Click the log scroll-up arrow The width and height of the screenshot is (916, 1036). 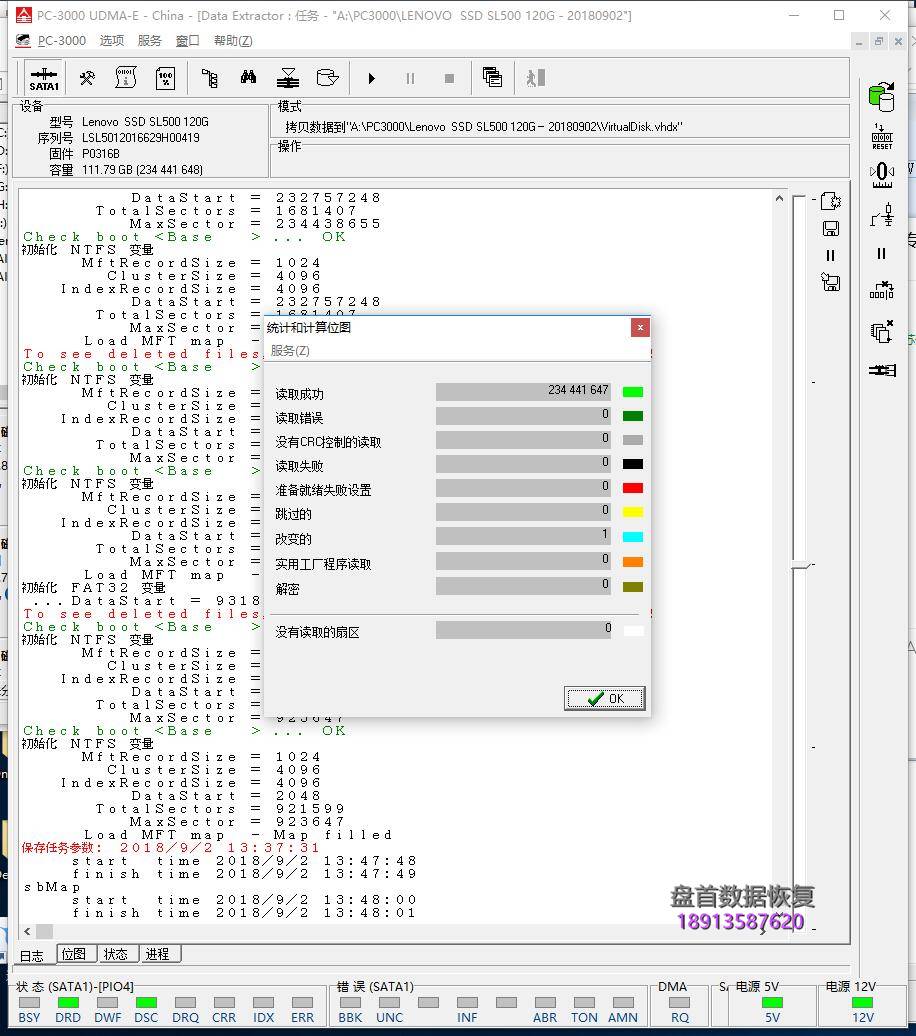click(x=779, y=199)
